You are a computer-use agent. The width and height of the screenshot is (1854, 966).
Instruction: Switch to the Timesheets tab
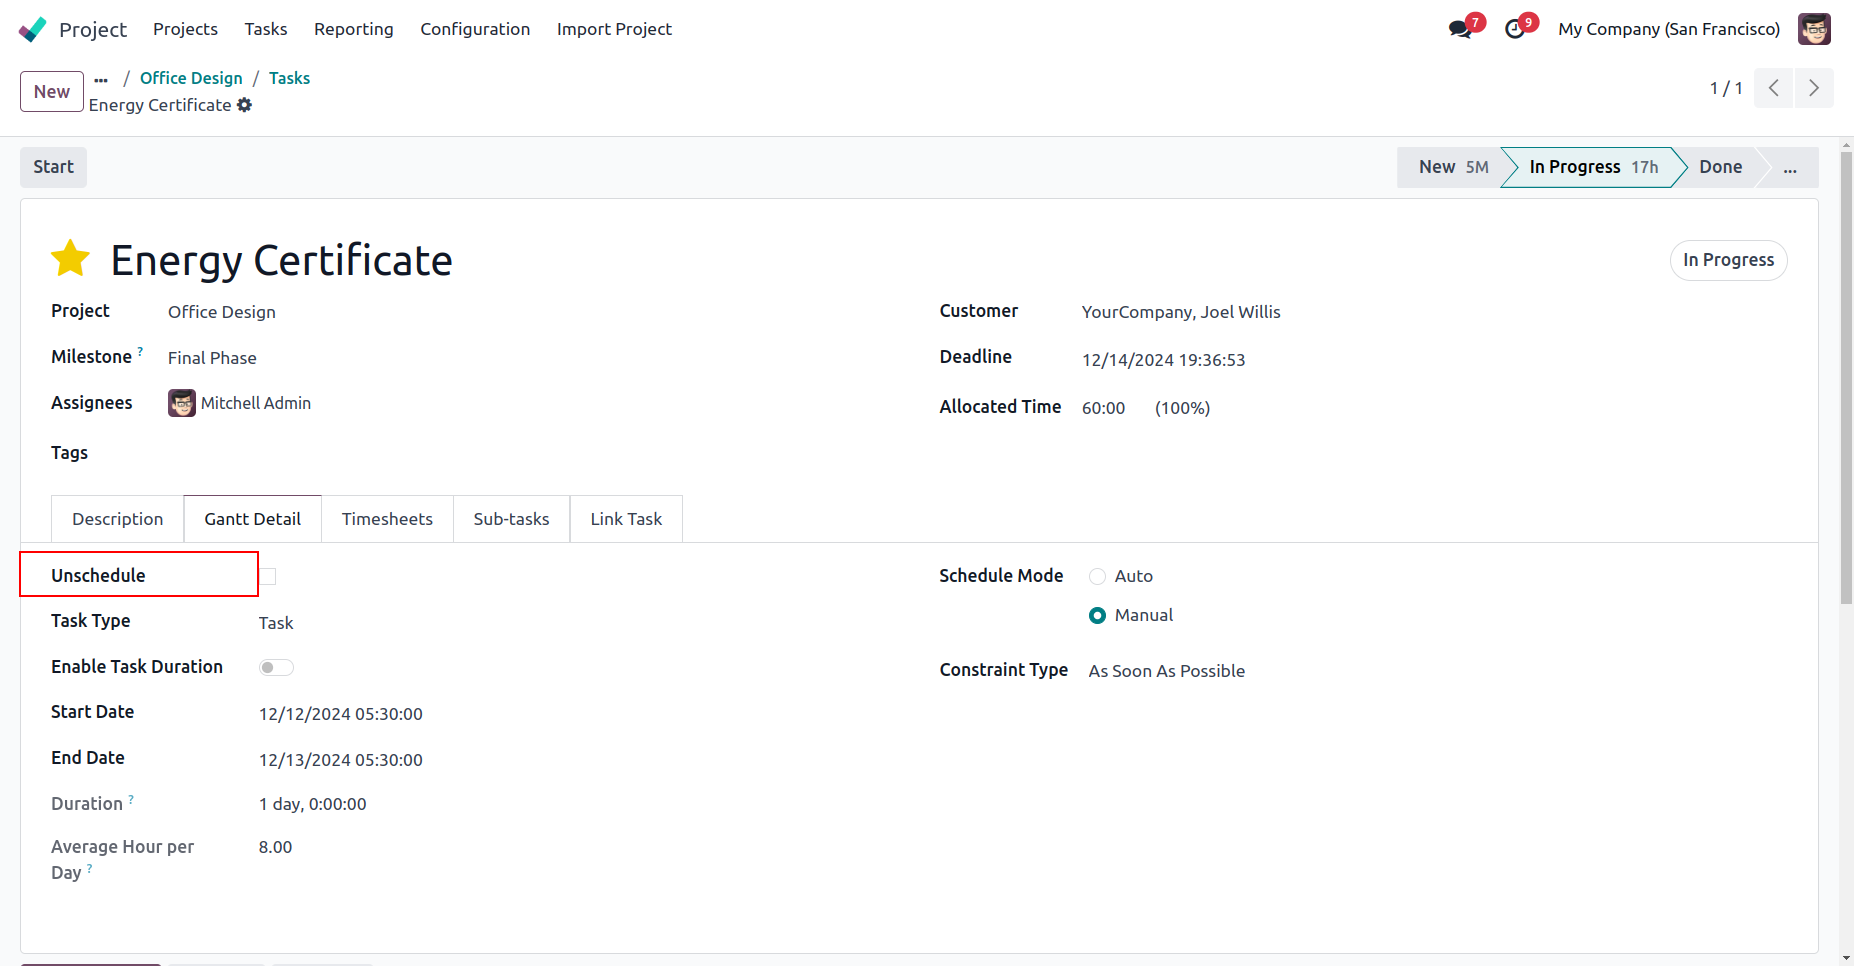(x=387, y=519)
